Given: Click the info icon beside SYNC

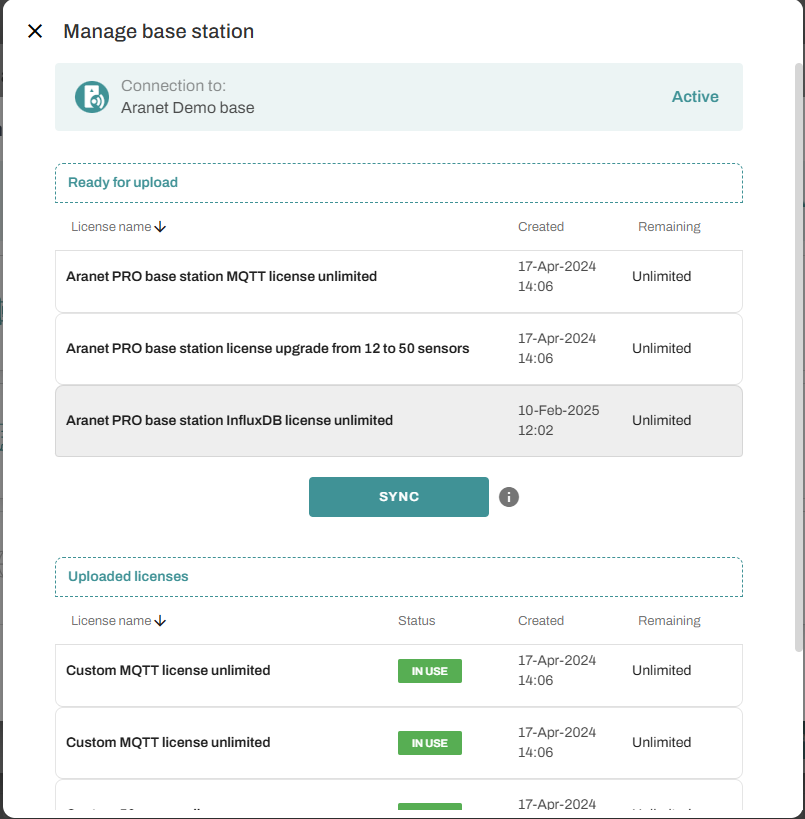Looking at the screenshot, I should pos(509,497).
